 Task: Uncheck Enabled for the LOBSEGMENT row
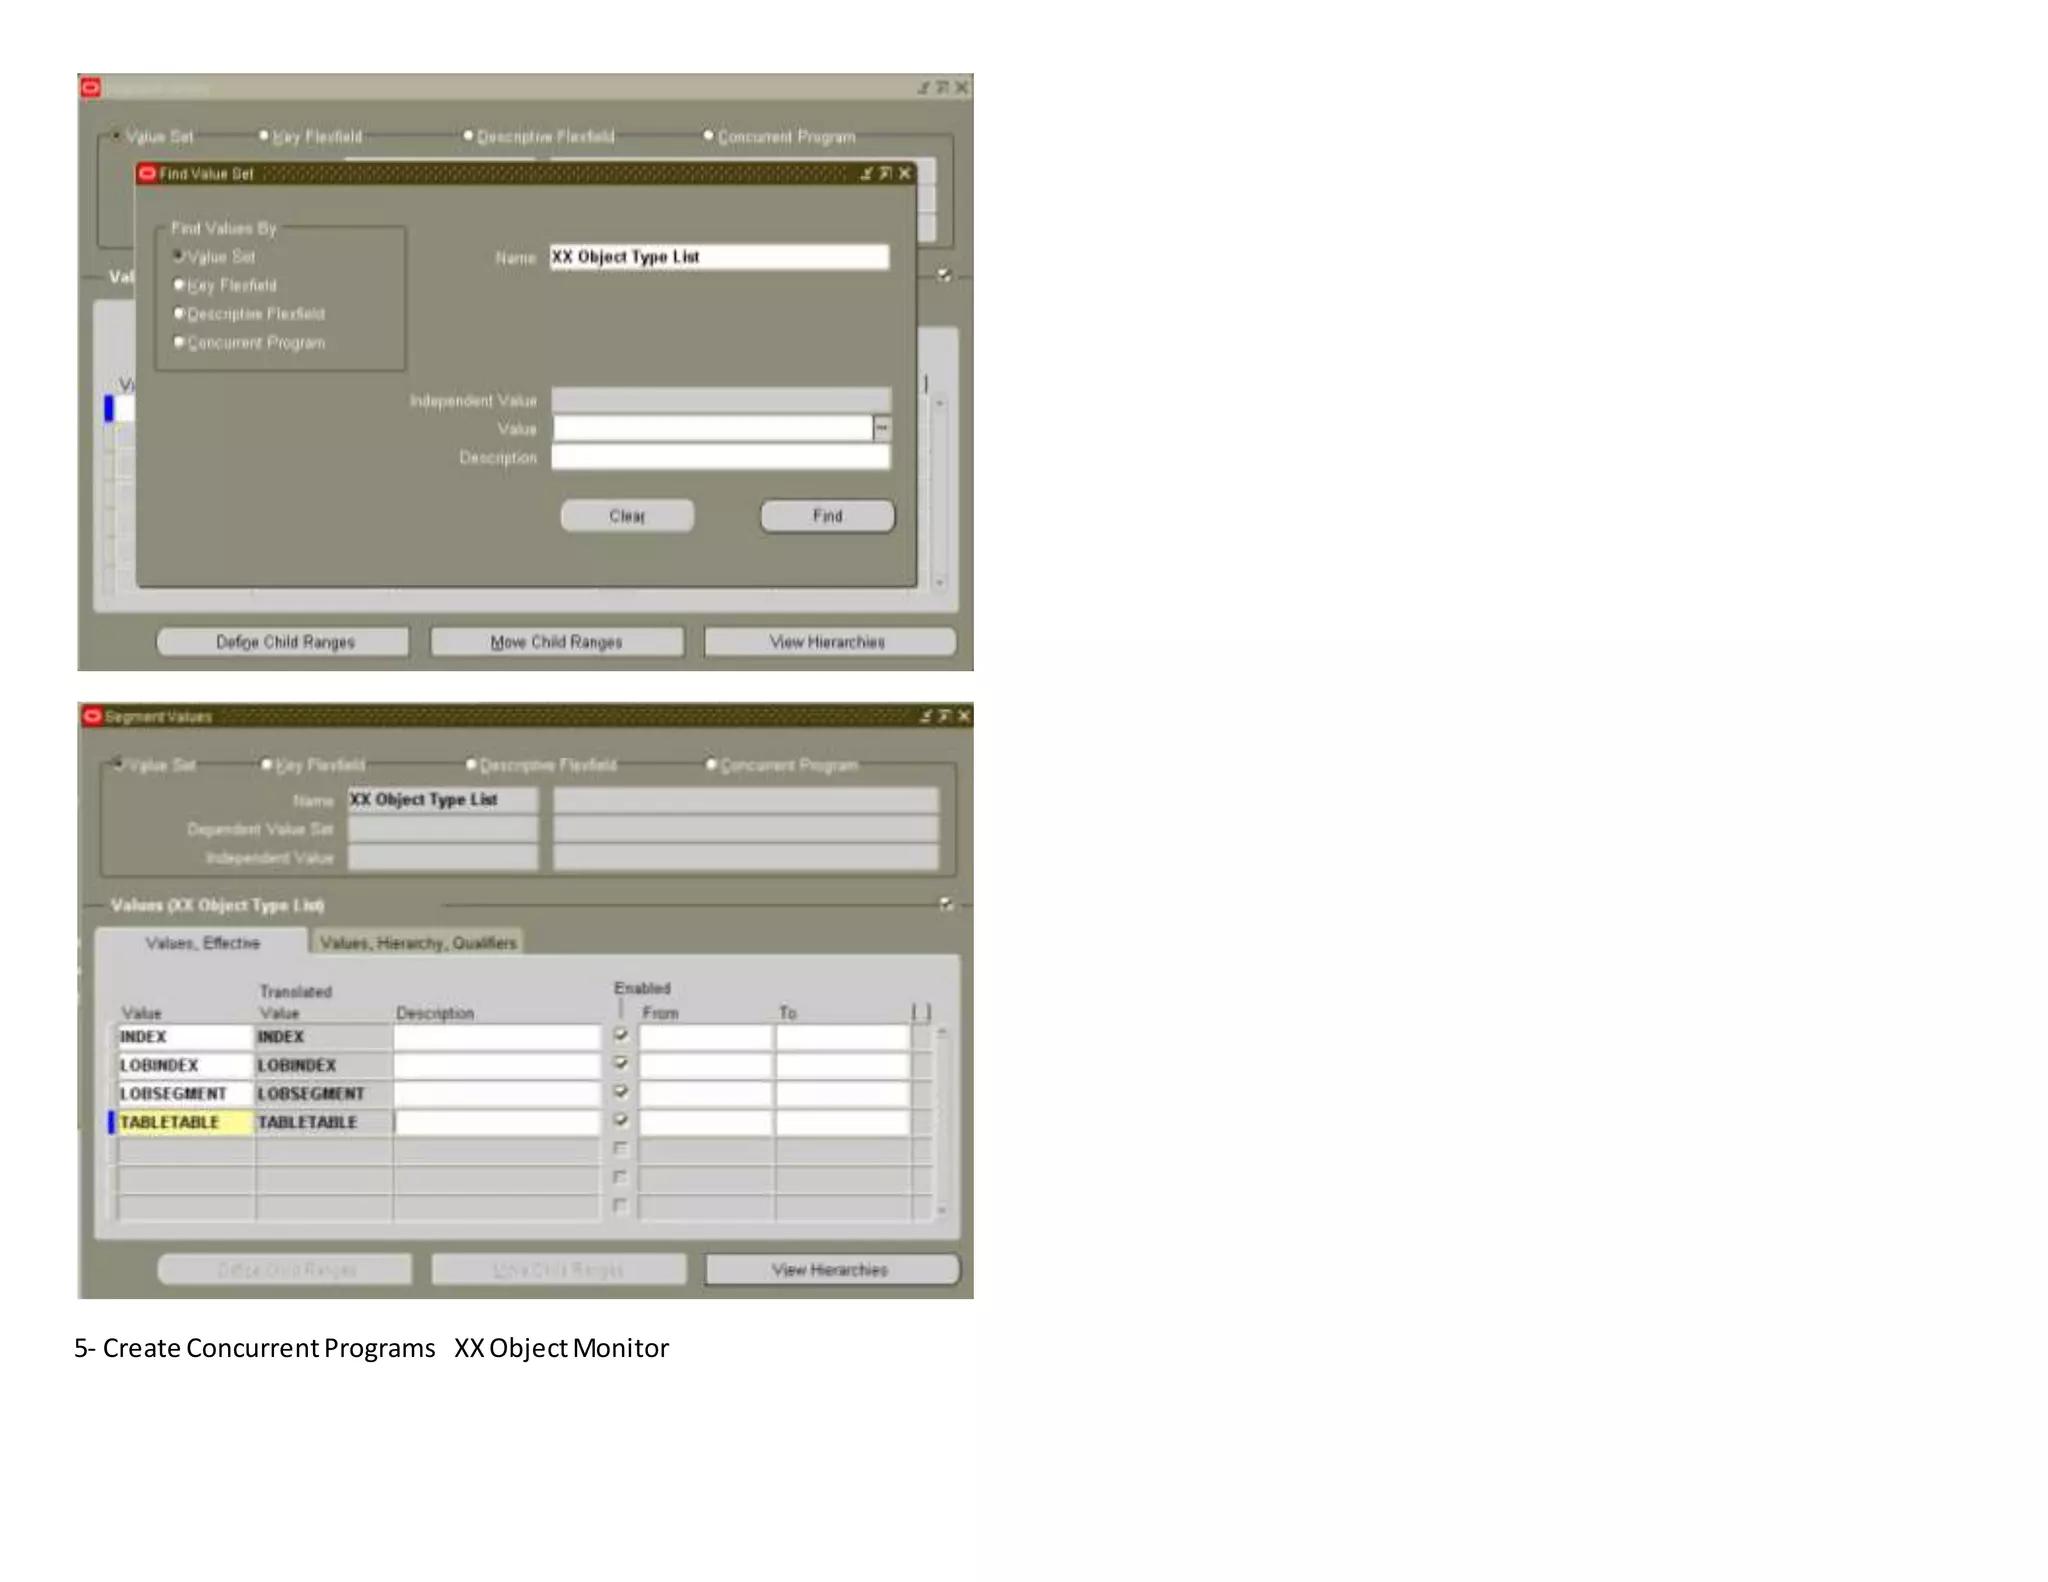click(620, 1091)
